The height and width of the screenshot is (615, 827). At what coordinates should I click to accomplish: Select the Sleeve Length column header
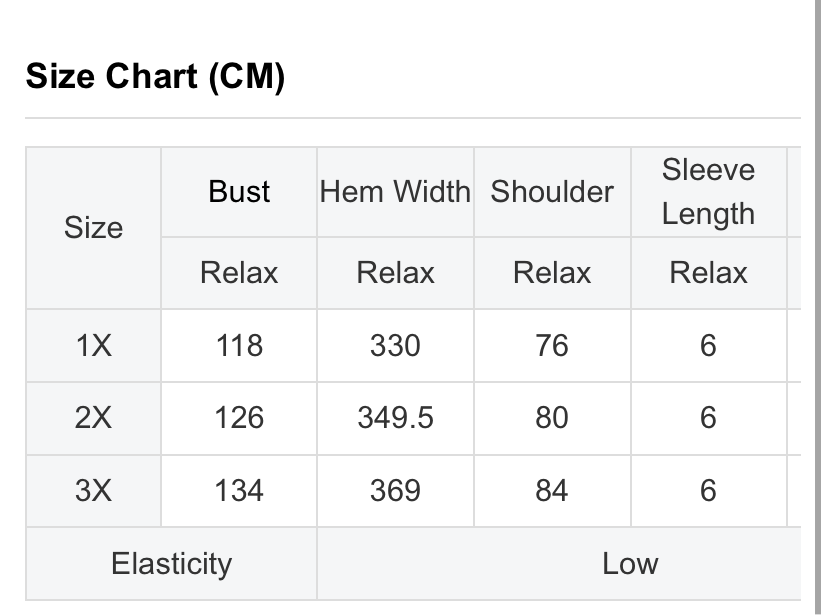point(708,191)
